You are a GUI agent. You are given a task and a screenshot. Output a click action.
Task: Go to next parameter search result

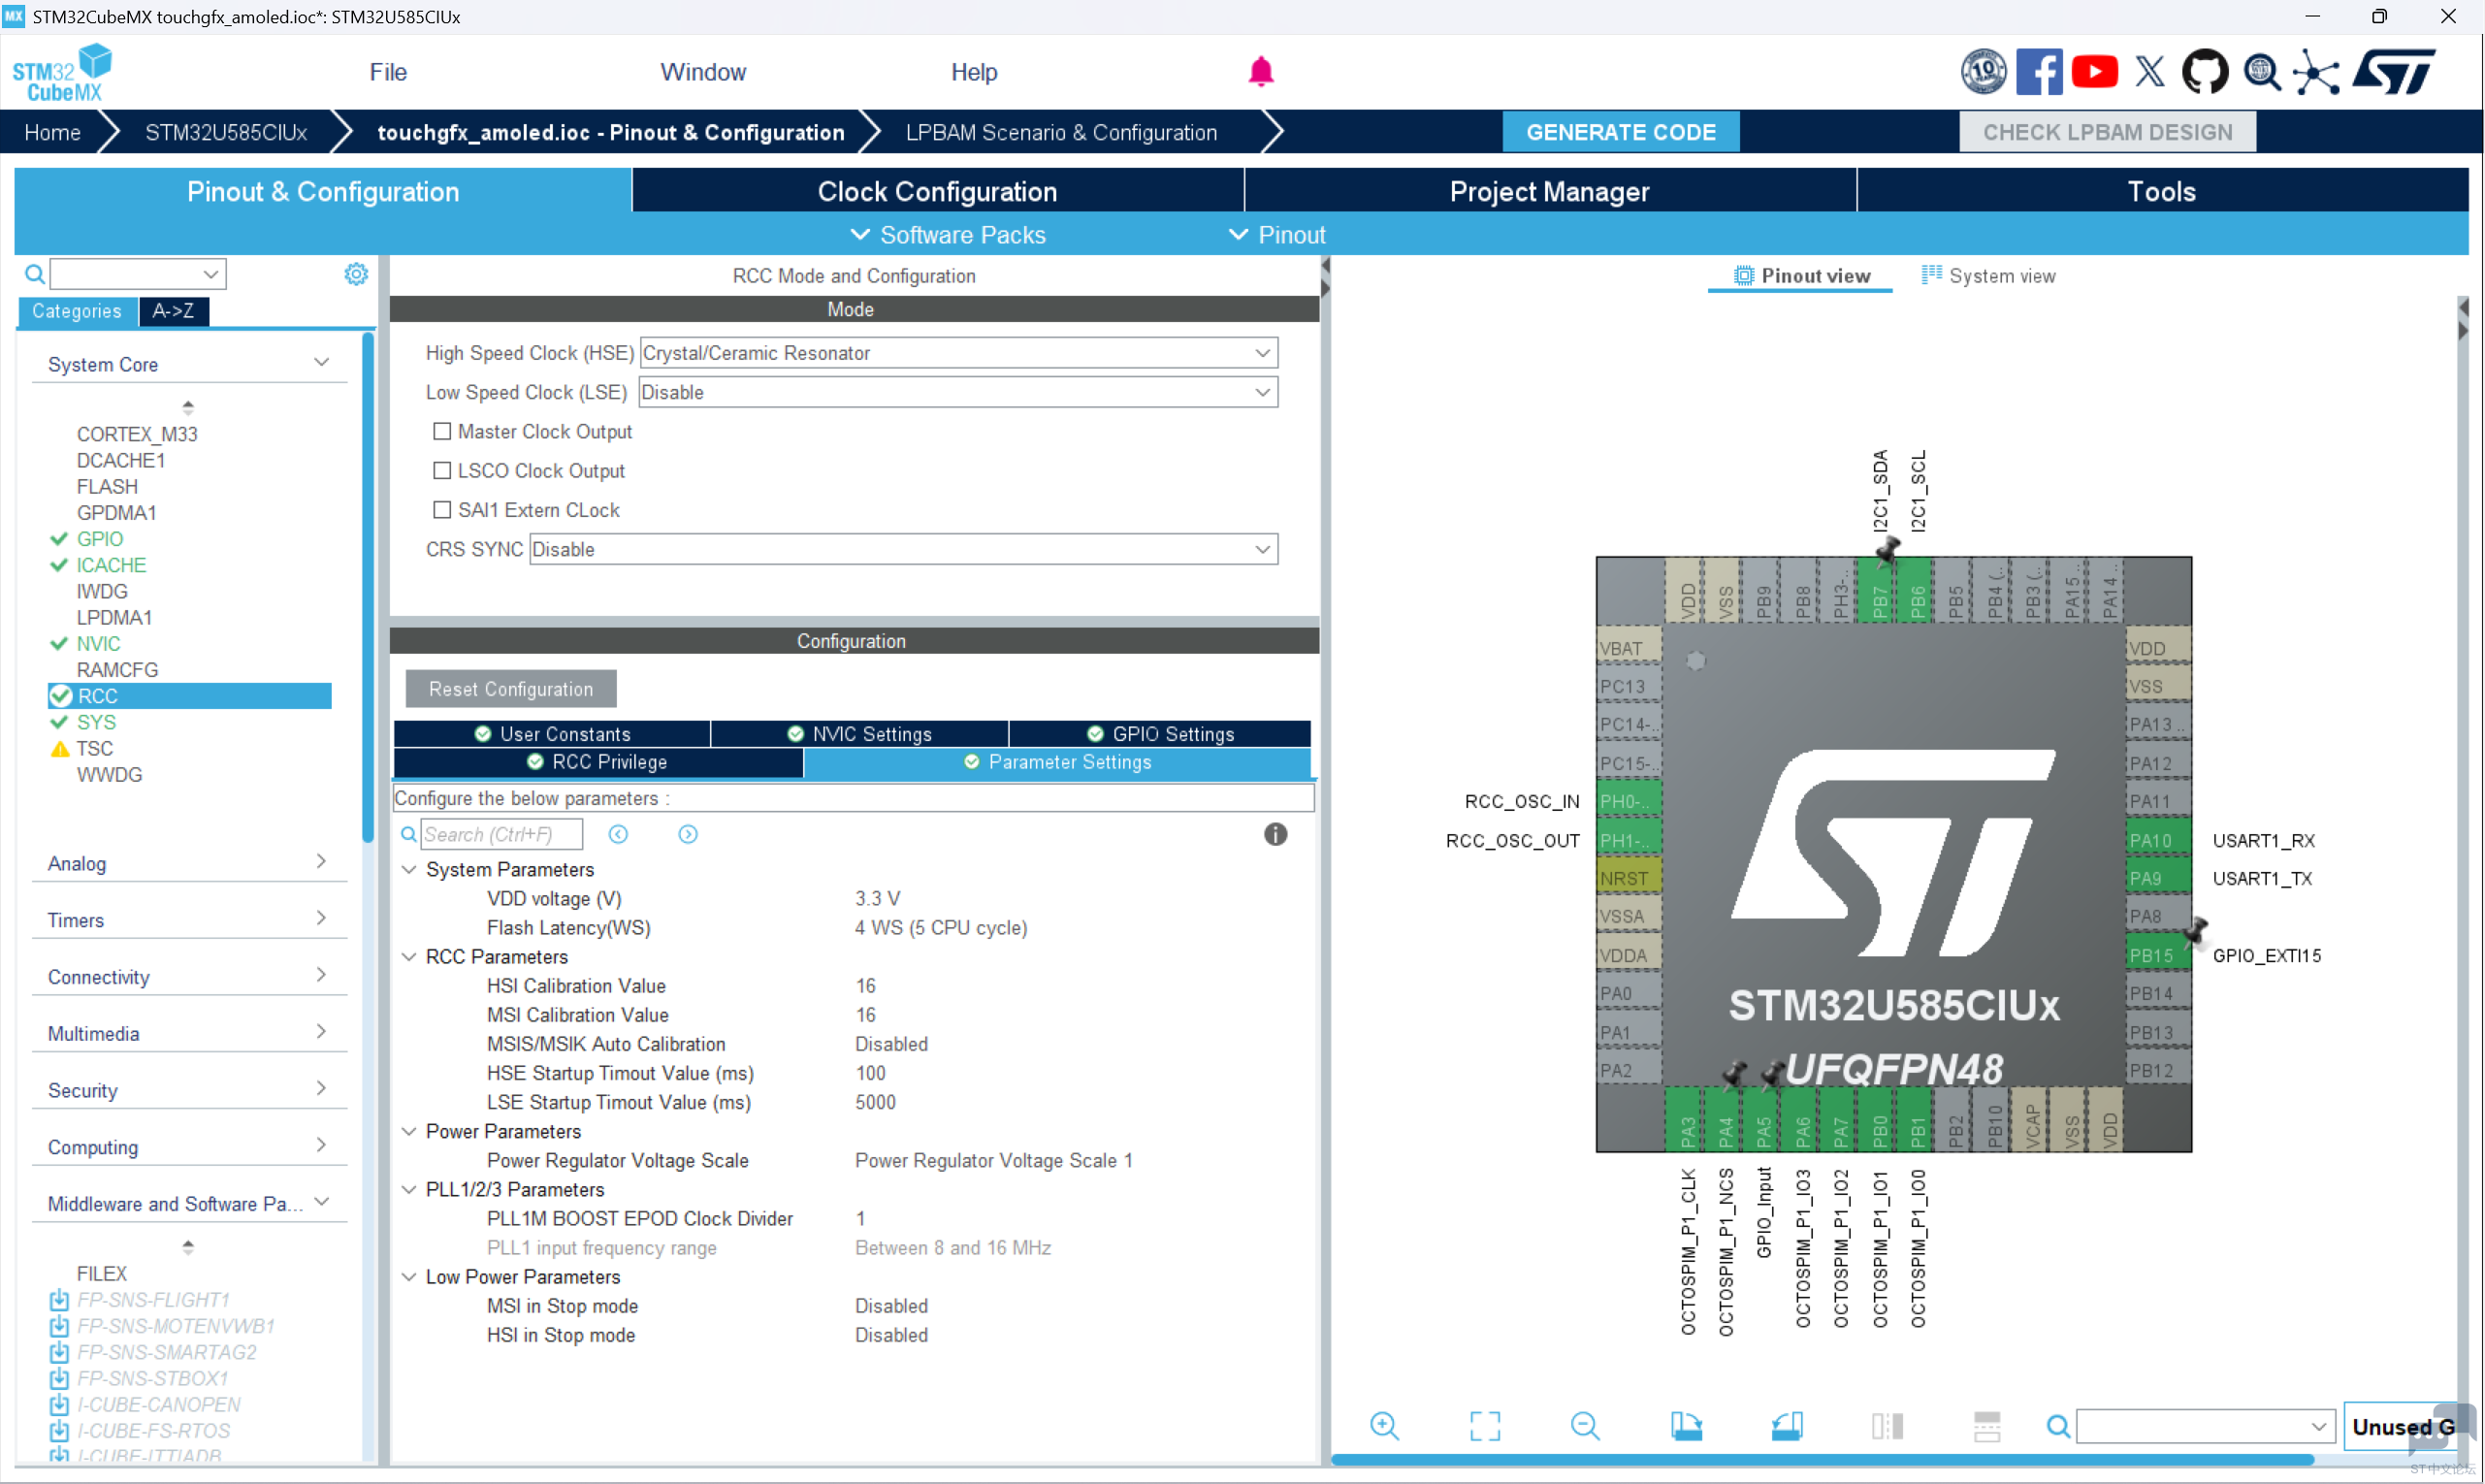coord(688,834)
